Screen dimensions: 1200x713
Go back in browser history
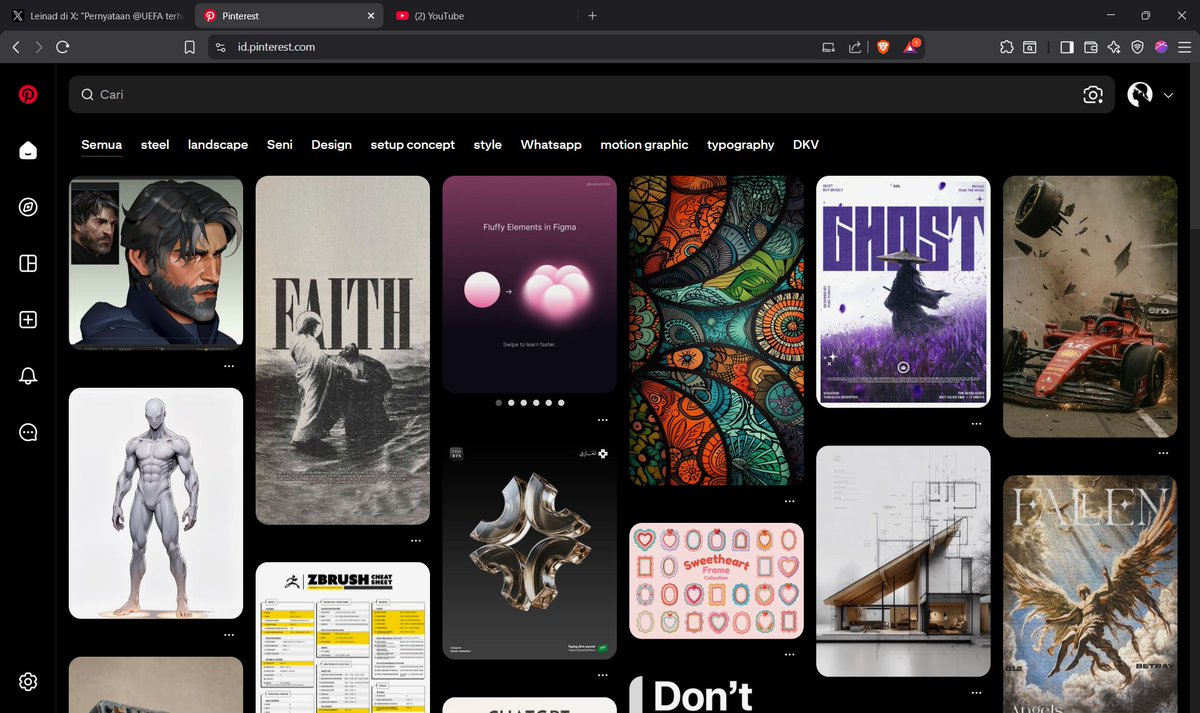[16, 47]
